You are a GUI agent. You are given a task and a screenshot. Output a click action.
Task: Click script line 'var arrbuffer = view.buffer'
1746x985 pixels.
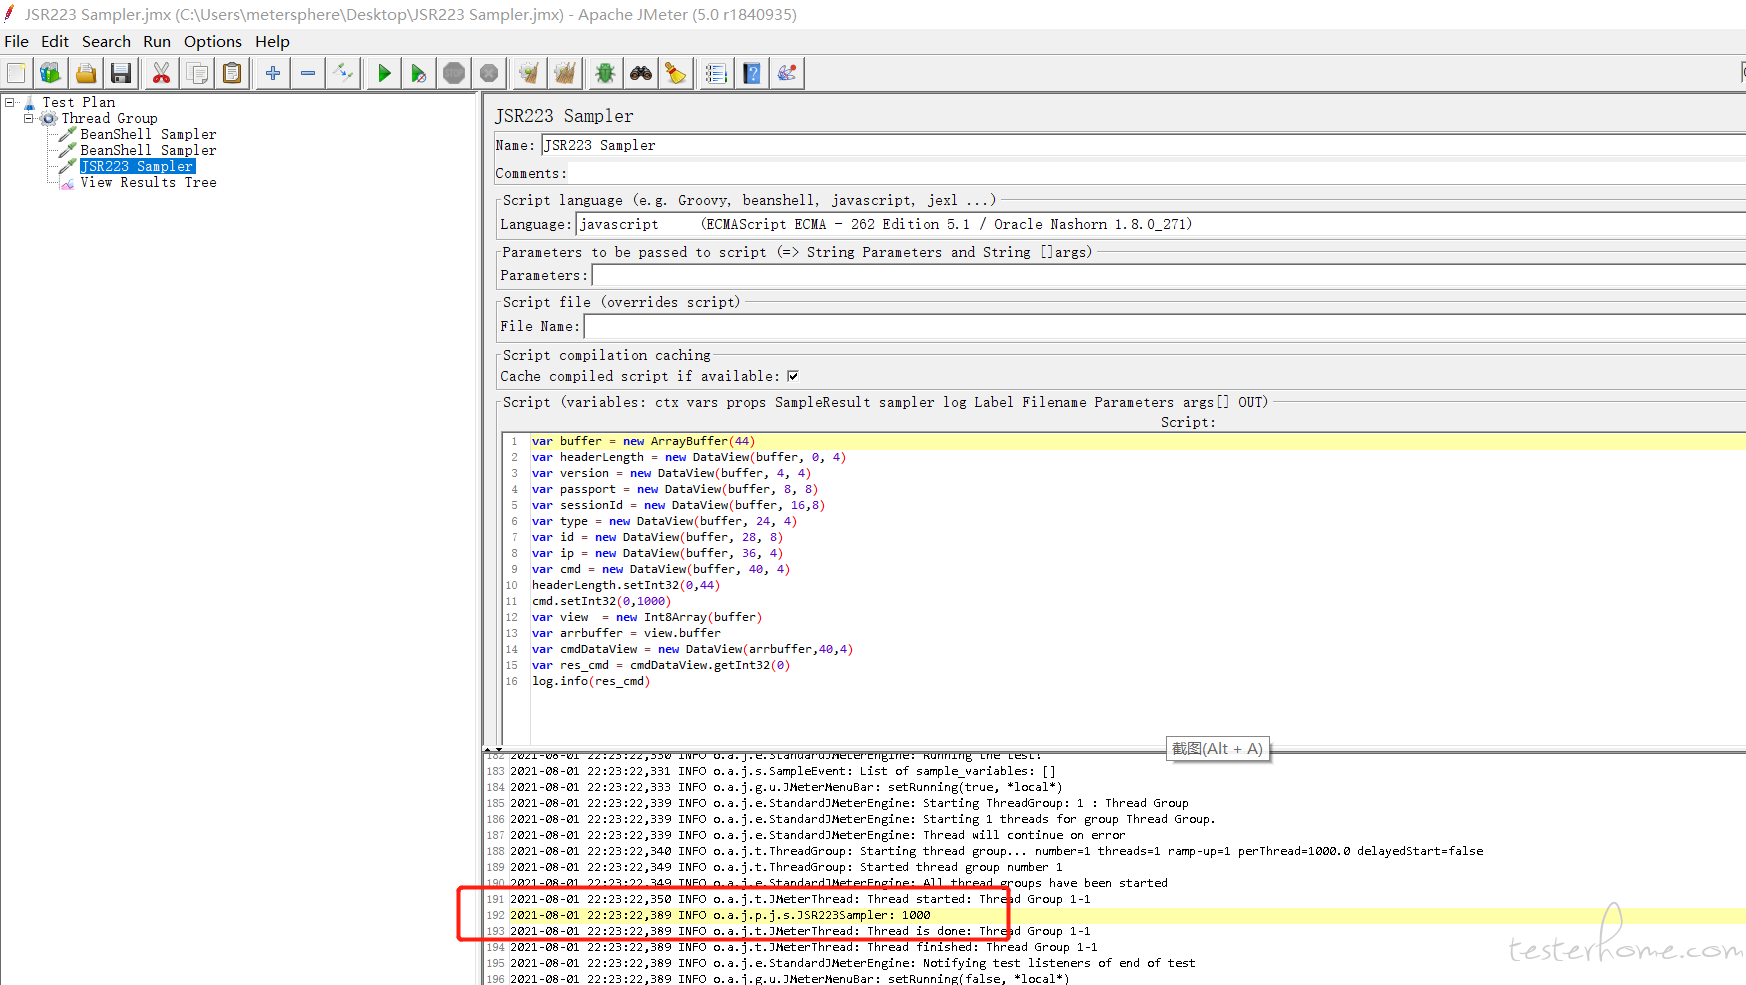(x=626, y=633)
